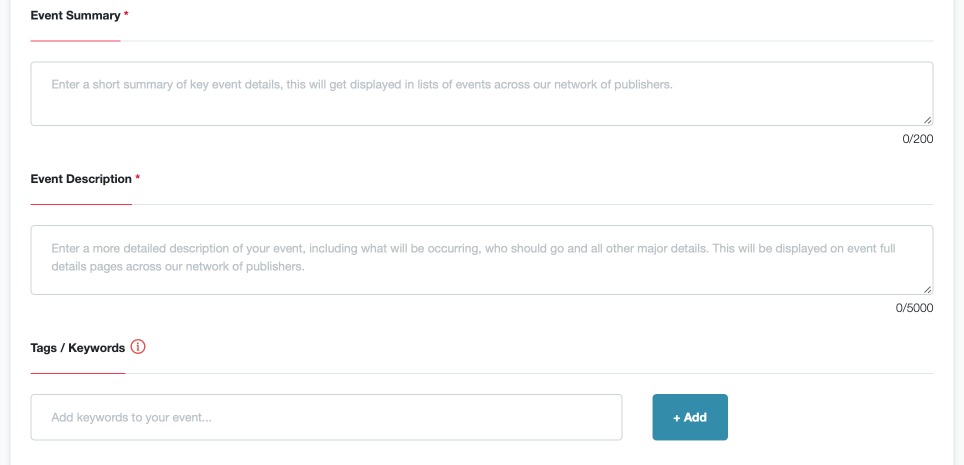The height and width of the screenshot is (465, 964).
Task: Click the + Add keyword button
Action: [690, 417]
